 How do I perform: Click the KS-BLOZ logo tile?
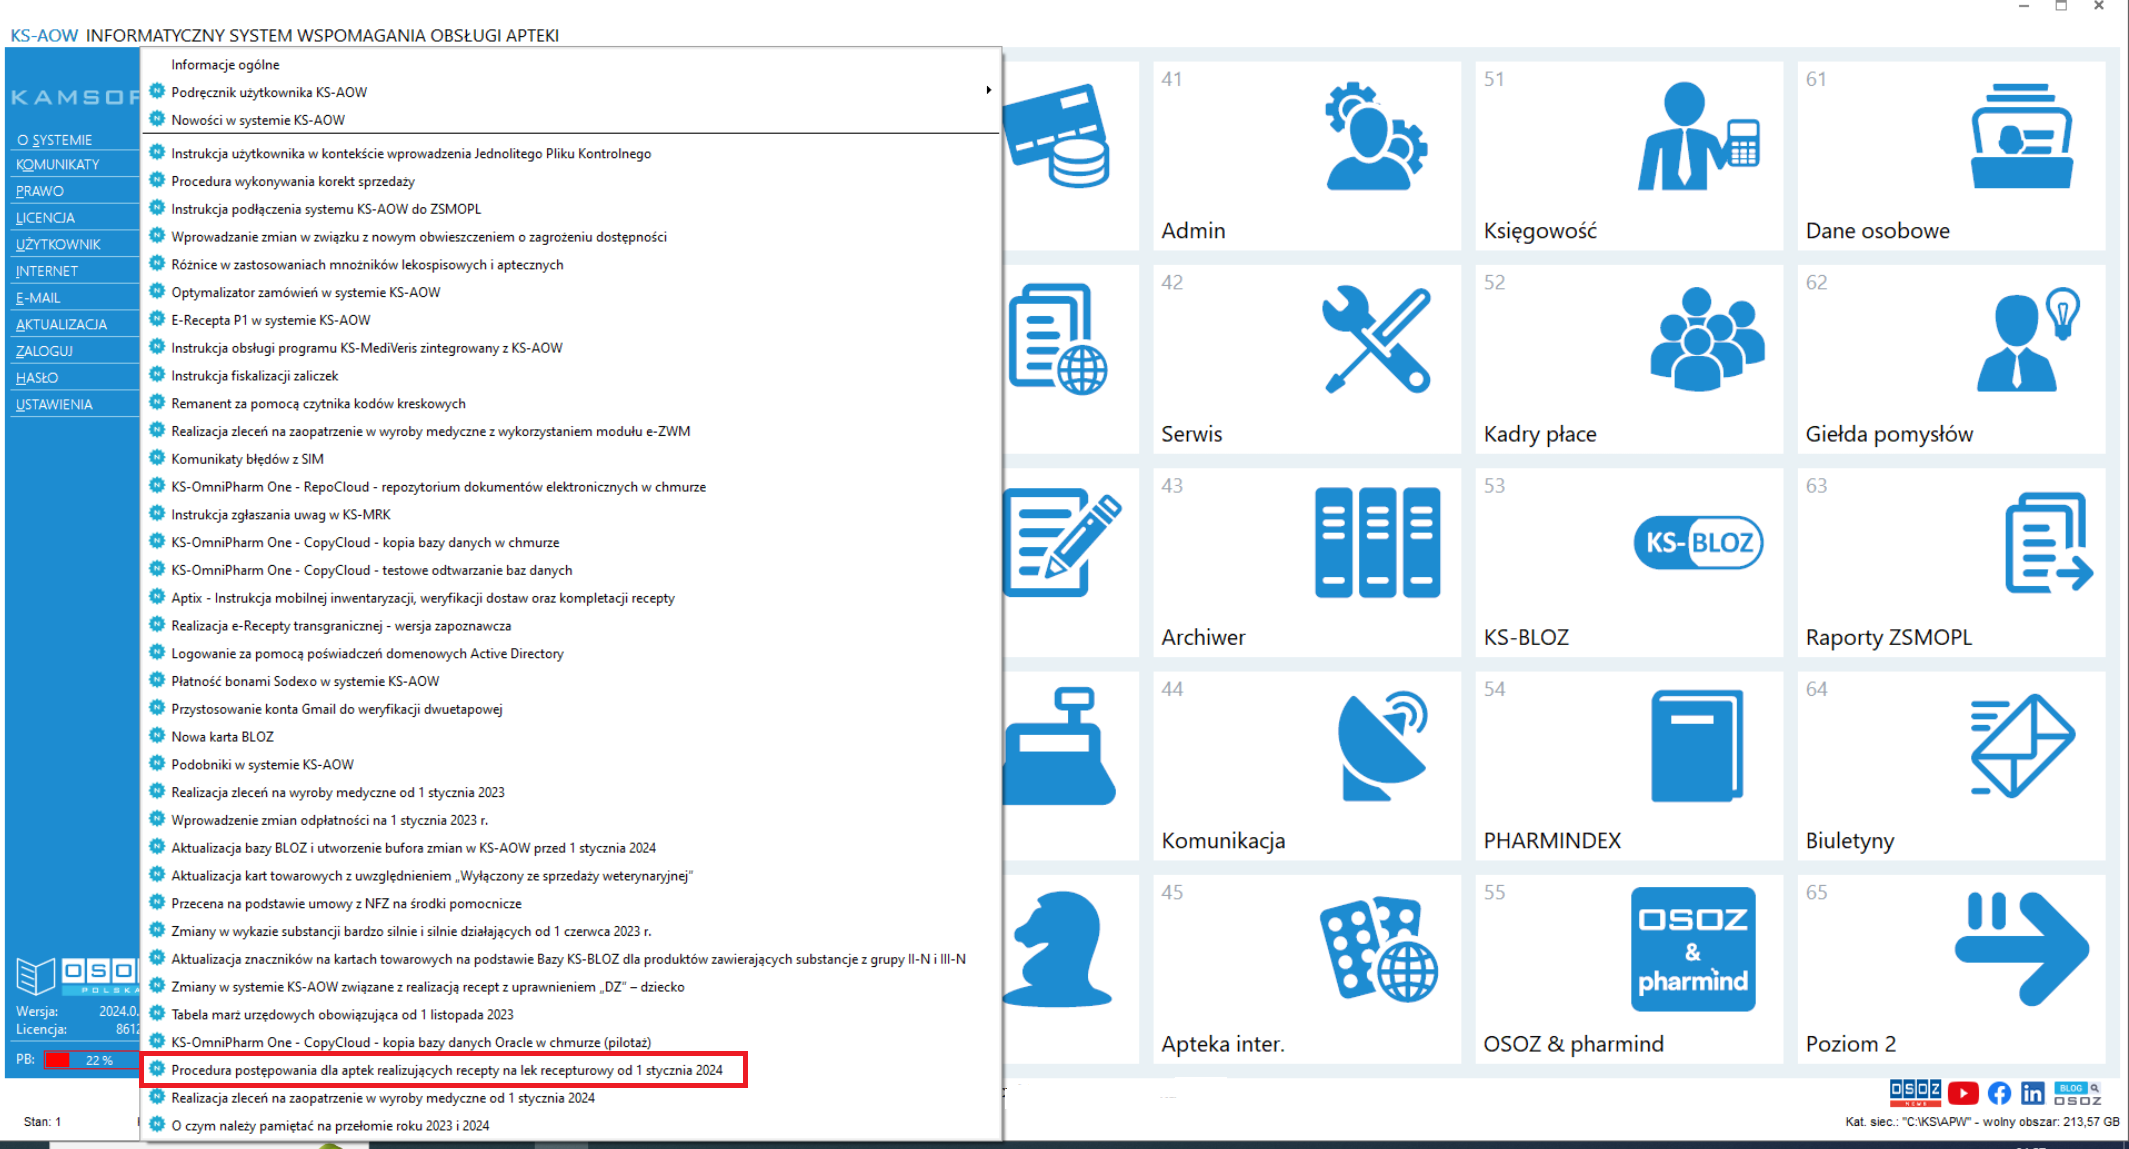click(x=1697, y=543)
